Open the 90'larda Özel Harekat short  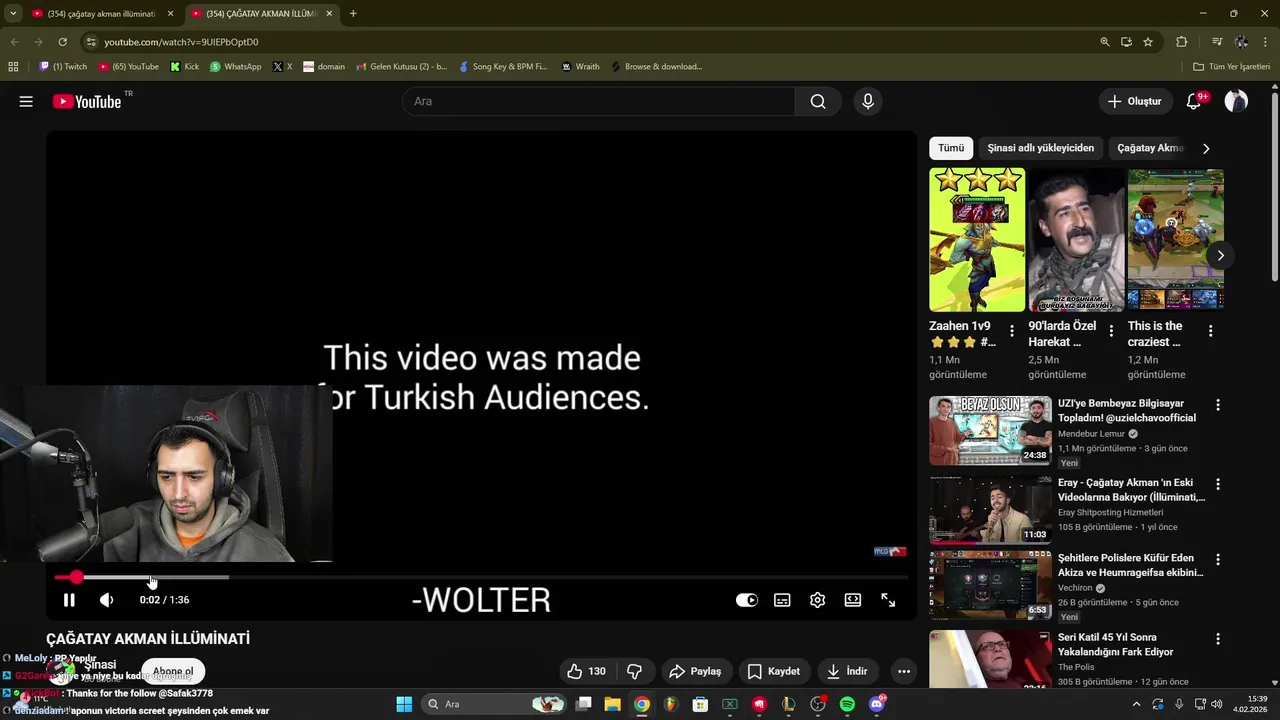1076,240
